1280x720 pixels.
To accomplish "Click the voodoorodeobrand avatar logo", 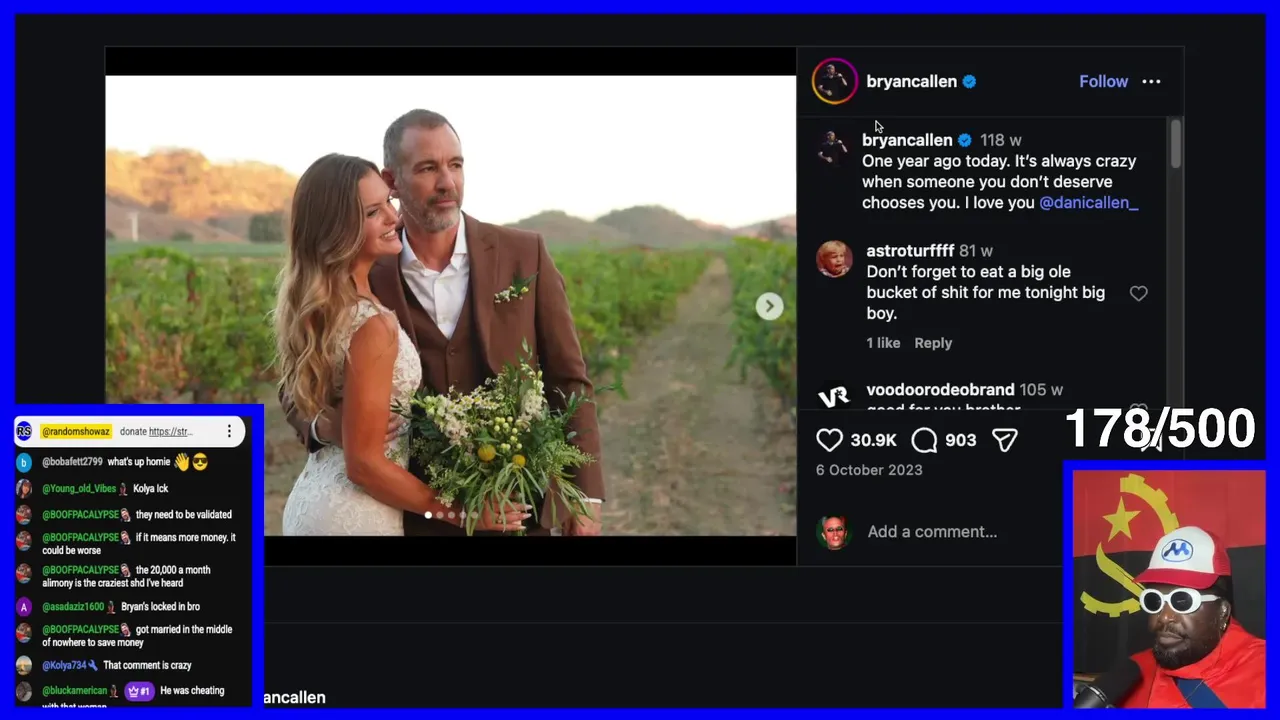I will [834, 397].
